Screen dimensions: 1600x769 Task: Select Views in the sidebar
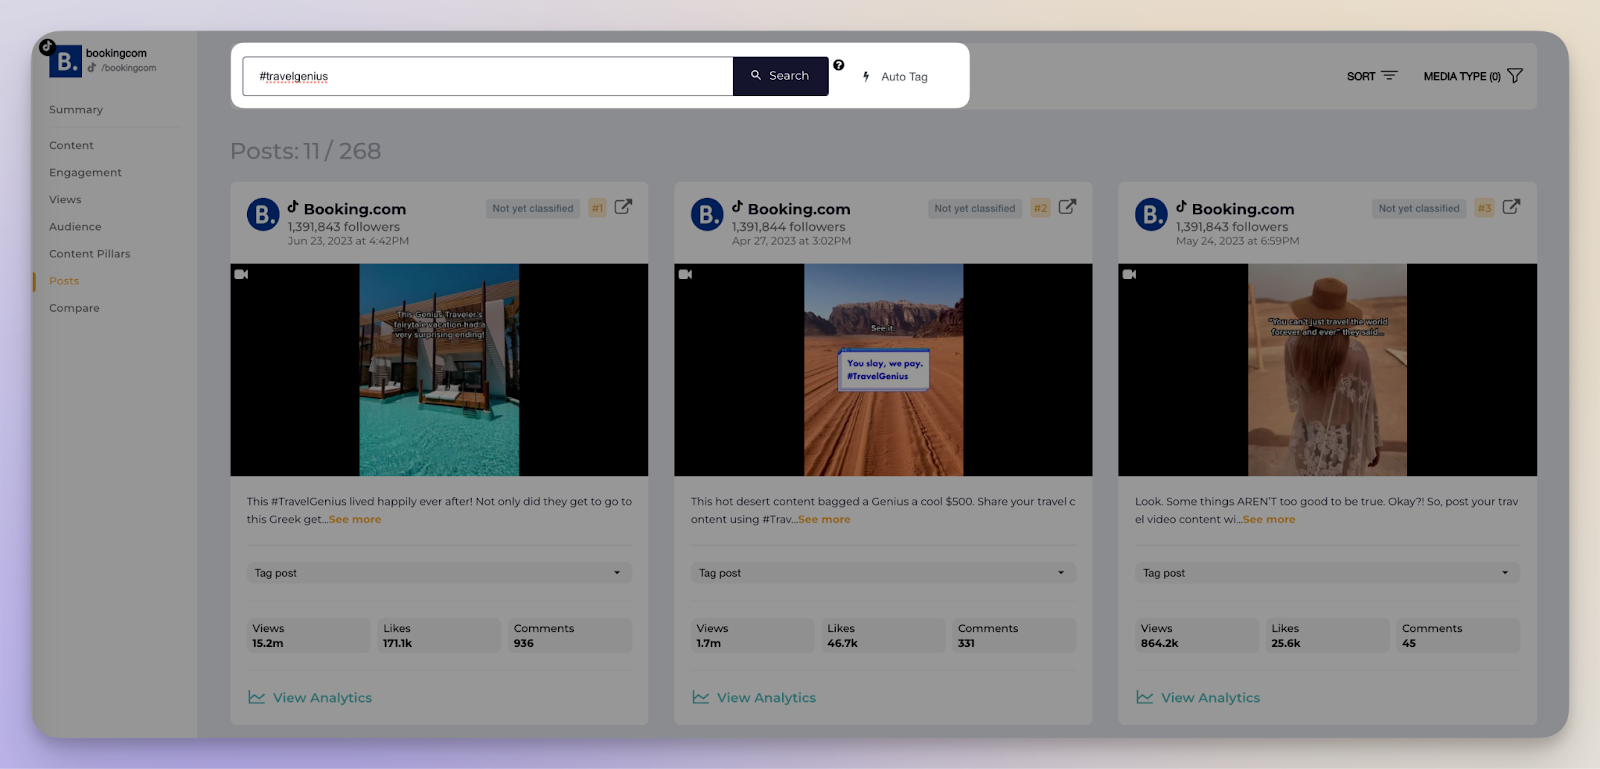[x=65, y=200]
